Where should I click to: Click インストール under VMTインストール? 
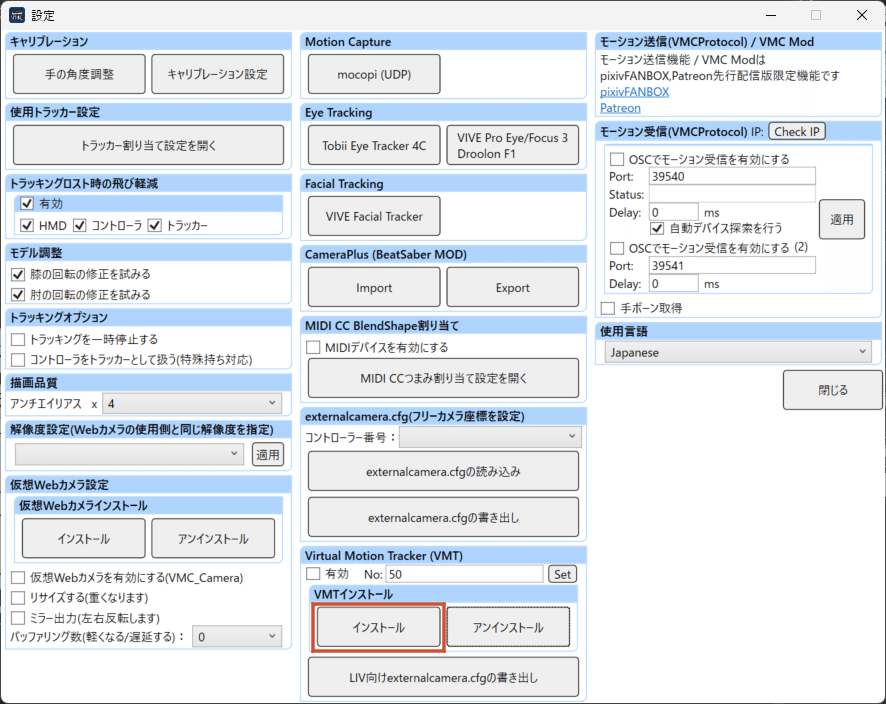point(379,627)
